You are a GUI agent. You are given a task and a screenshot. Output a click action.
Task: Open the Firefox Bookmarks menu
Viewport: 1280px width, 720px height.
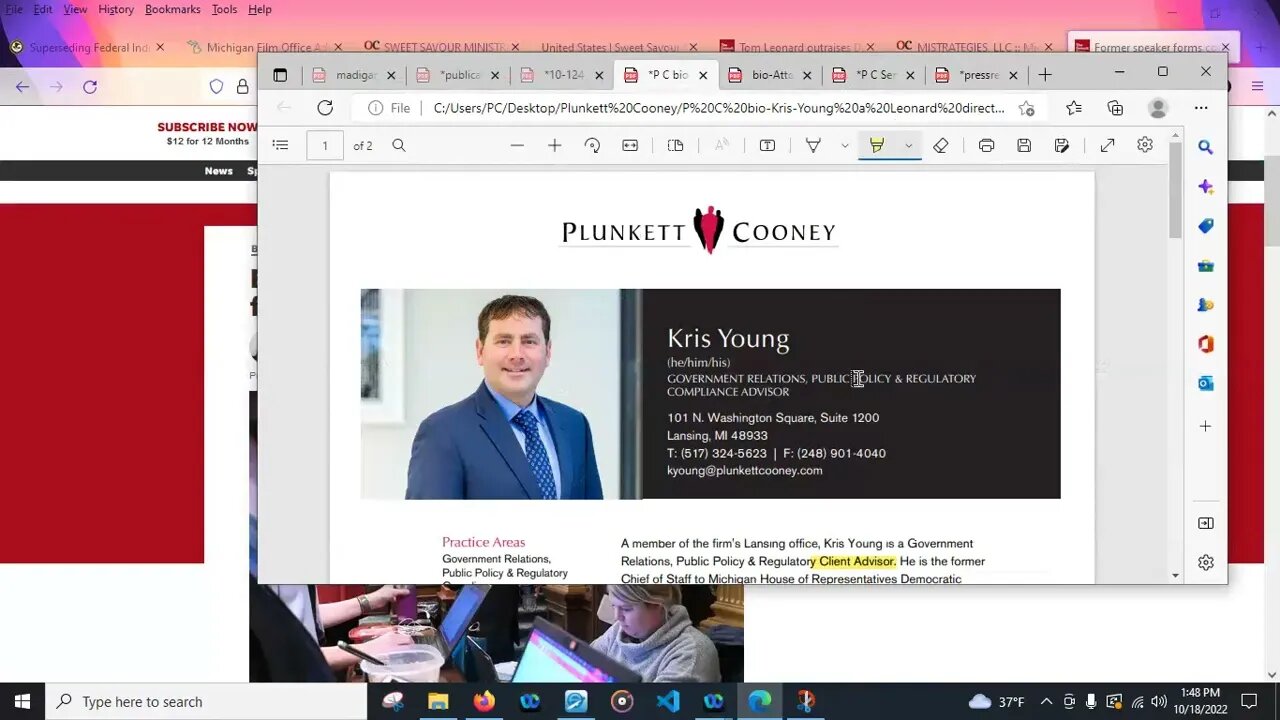[x=173, y=9]
